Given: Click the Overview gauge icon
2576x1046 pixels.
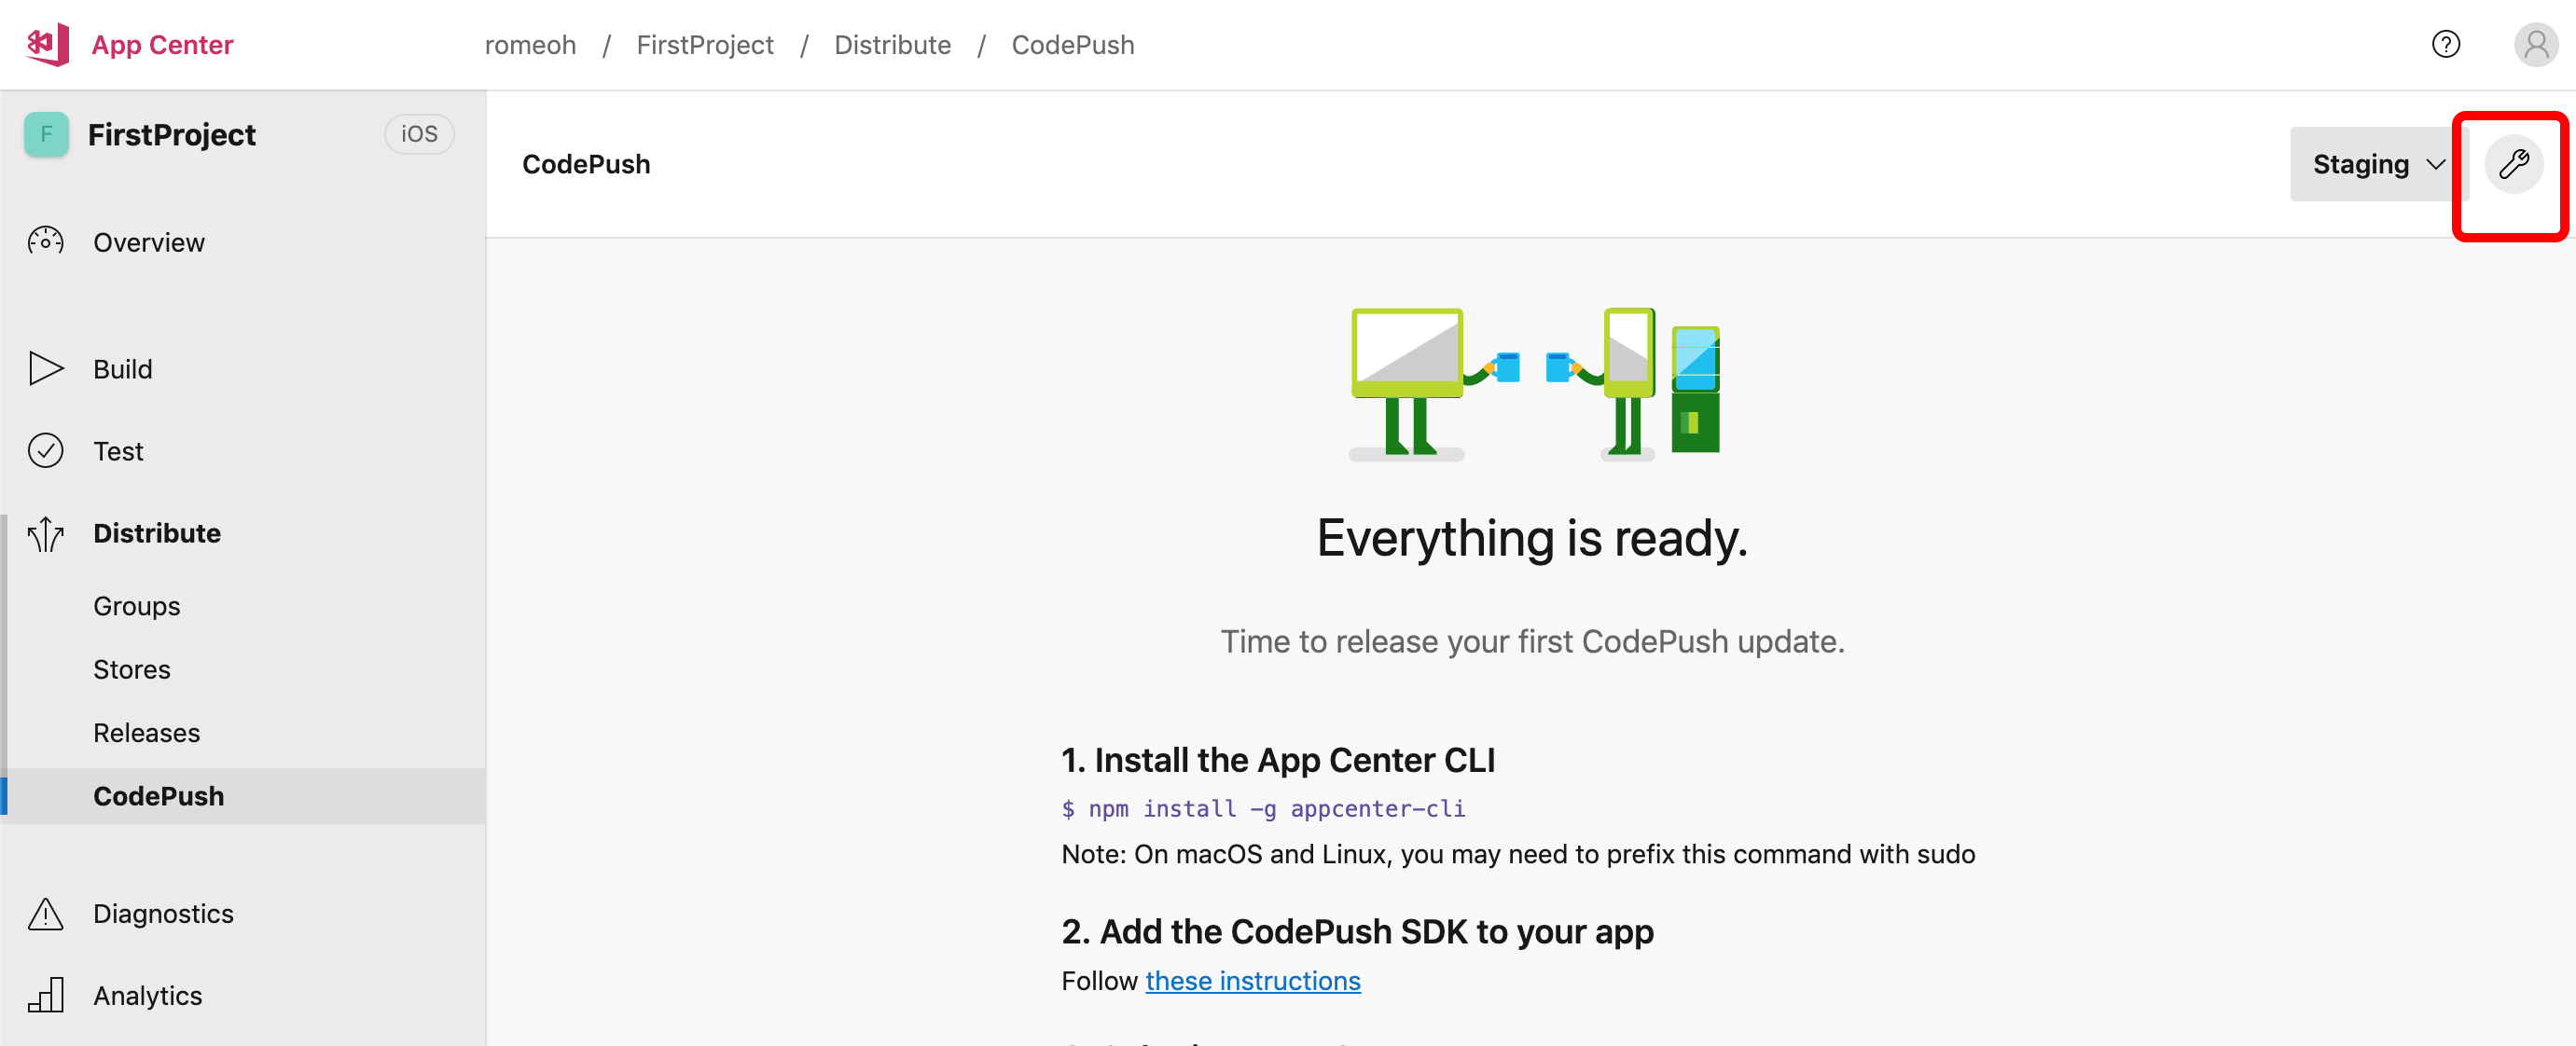Looking at the screenshot, I should point(45,242).
